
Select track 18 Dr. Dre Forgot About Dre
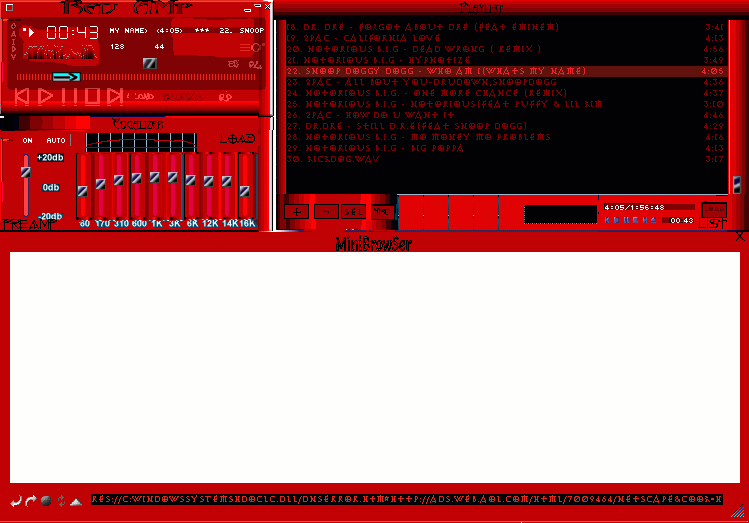coord(505,27)
